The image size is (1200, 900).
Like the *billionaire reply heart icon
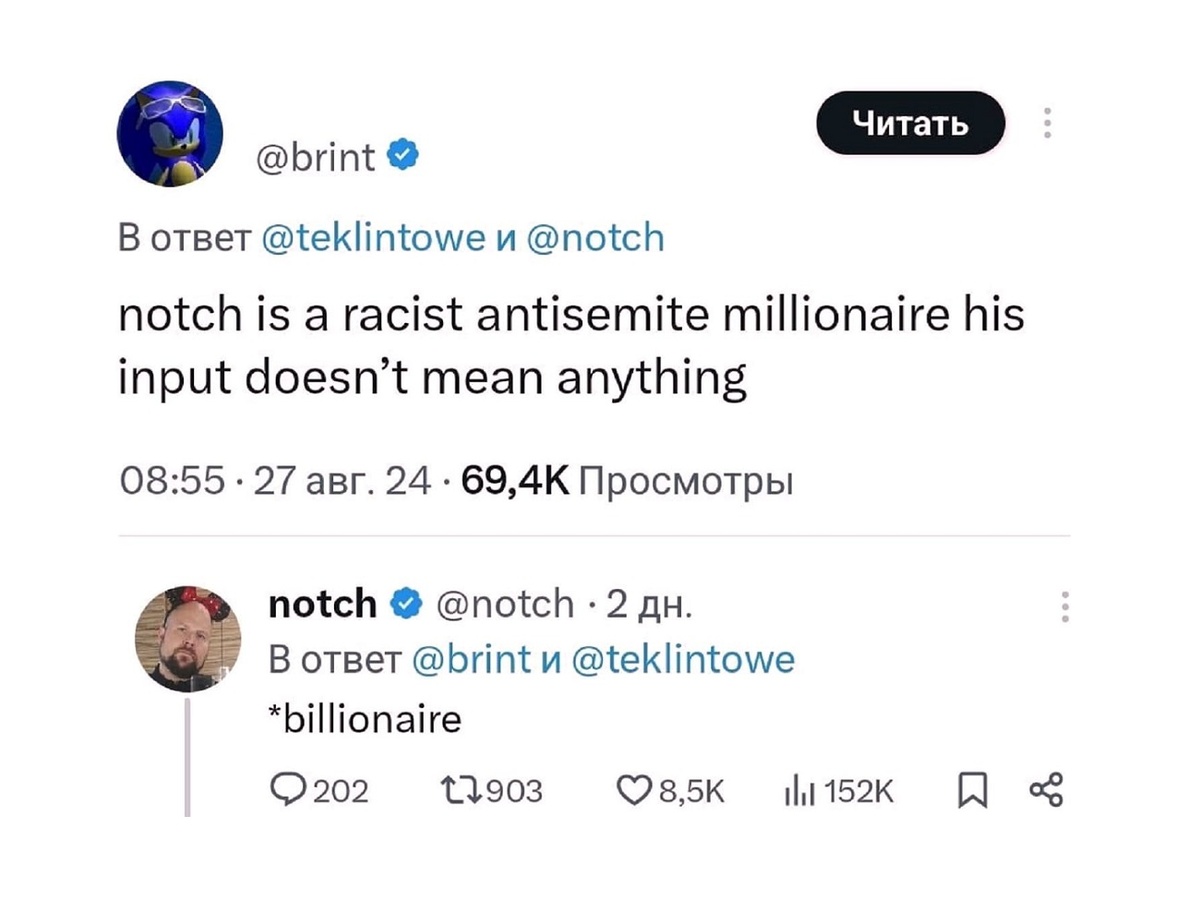point(631,792)
